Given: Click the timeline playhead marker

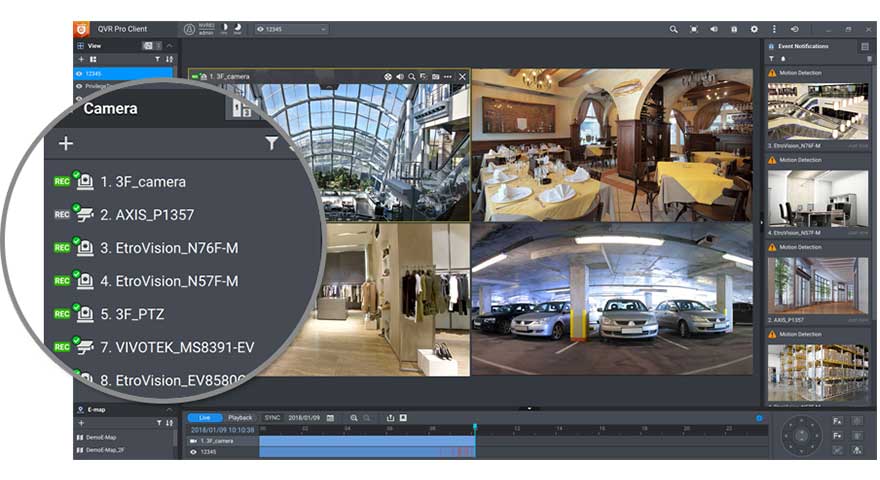Looking at the screenshot, I should pos(475,428).
